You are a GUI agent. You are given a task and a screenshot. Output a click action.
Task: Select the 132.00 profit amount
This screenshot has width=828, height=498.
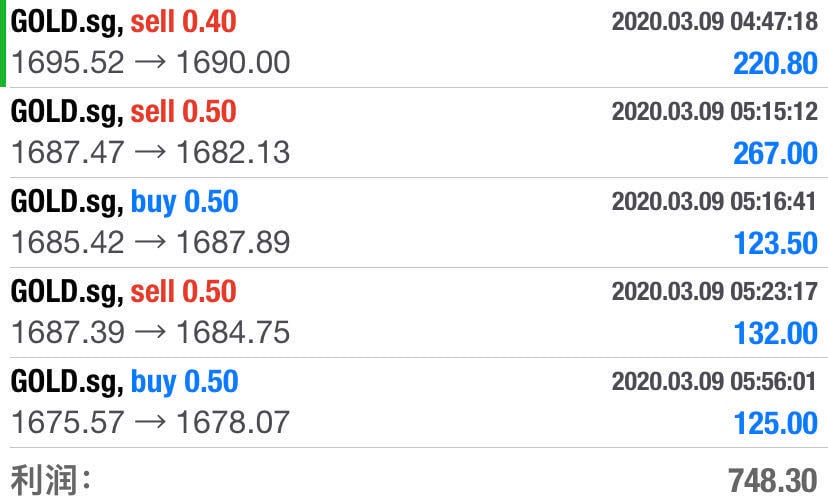click(775, 333)
